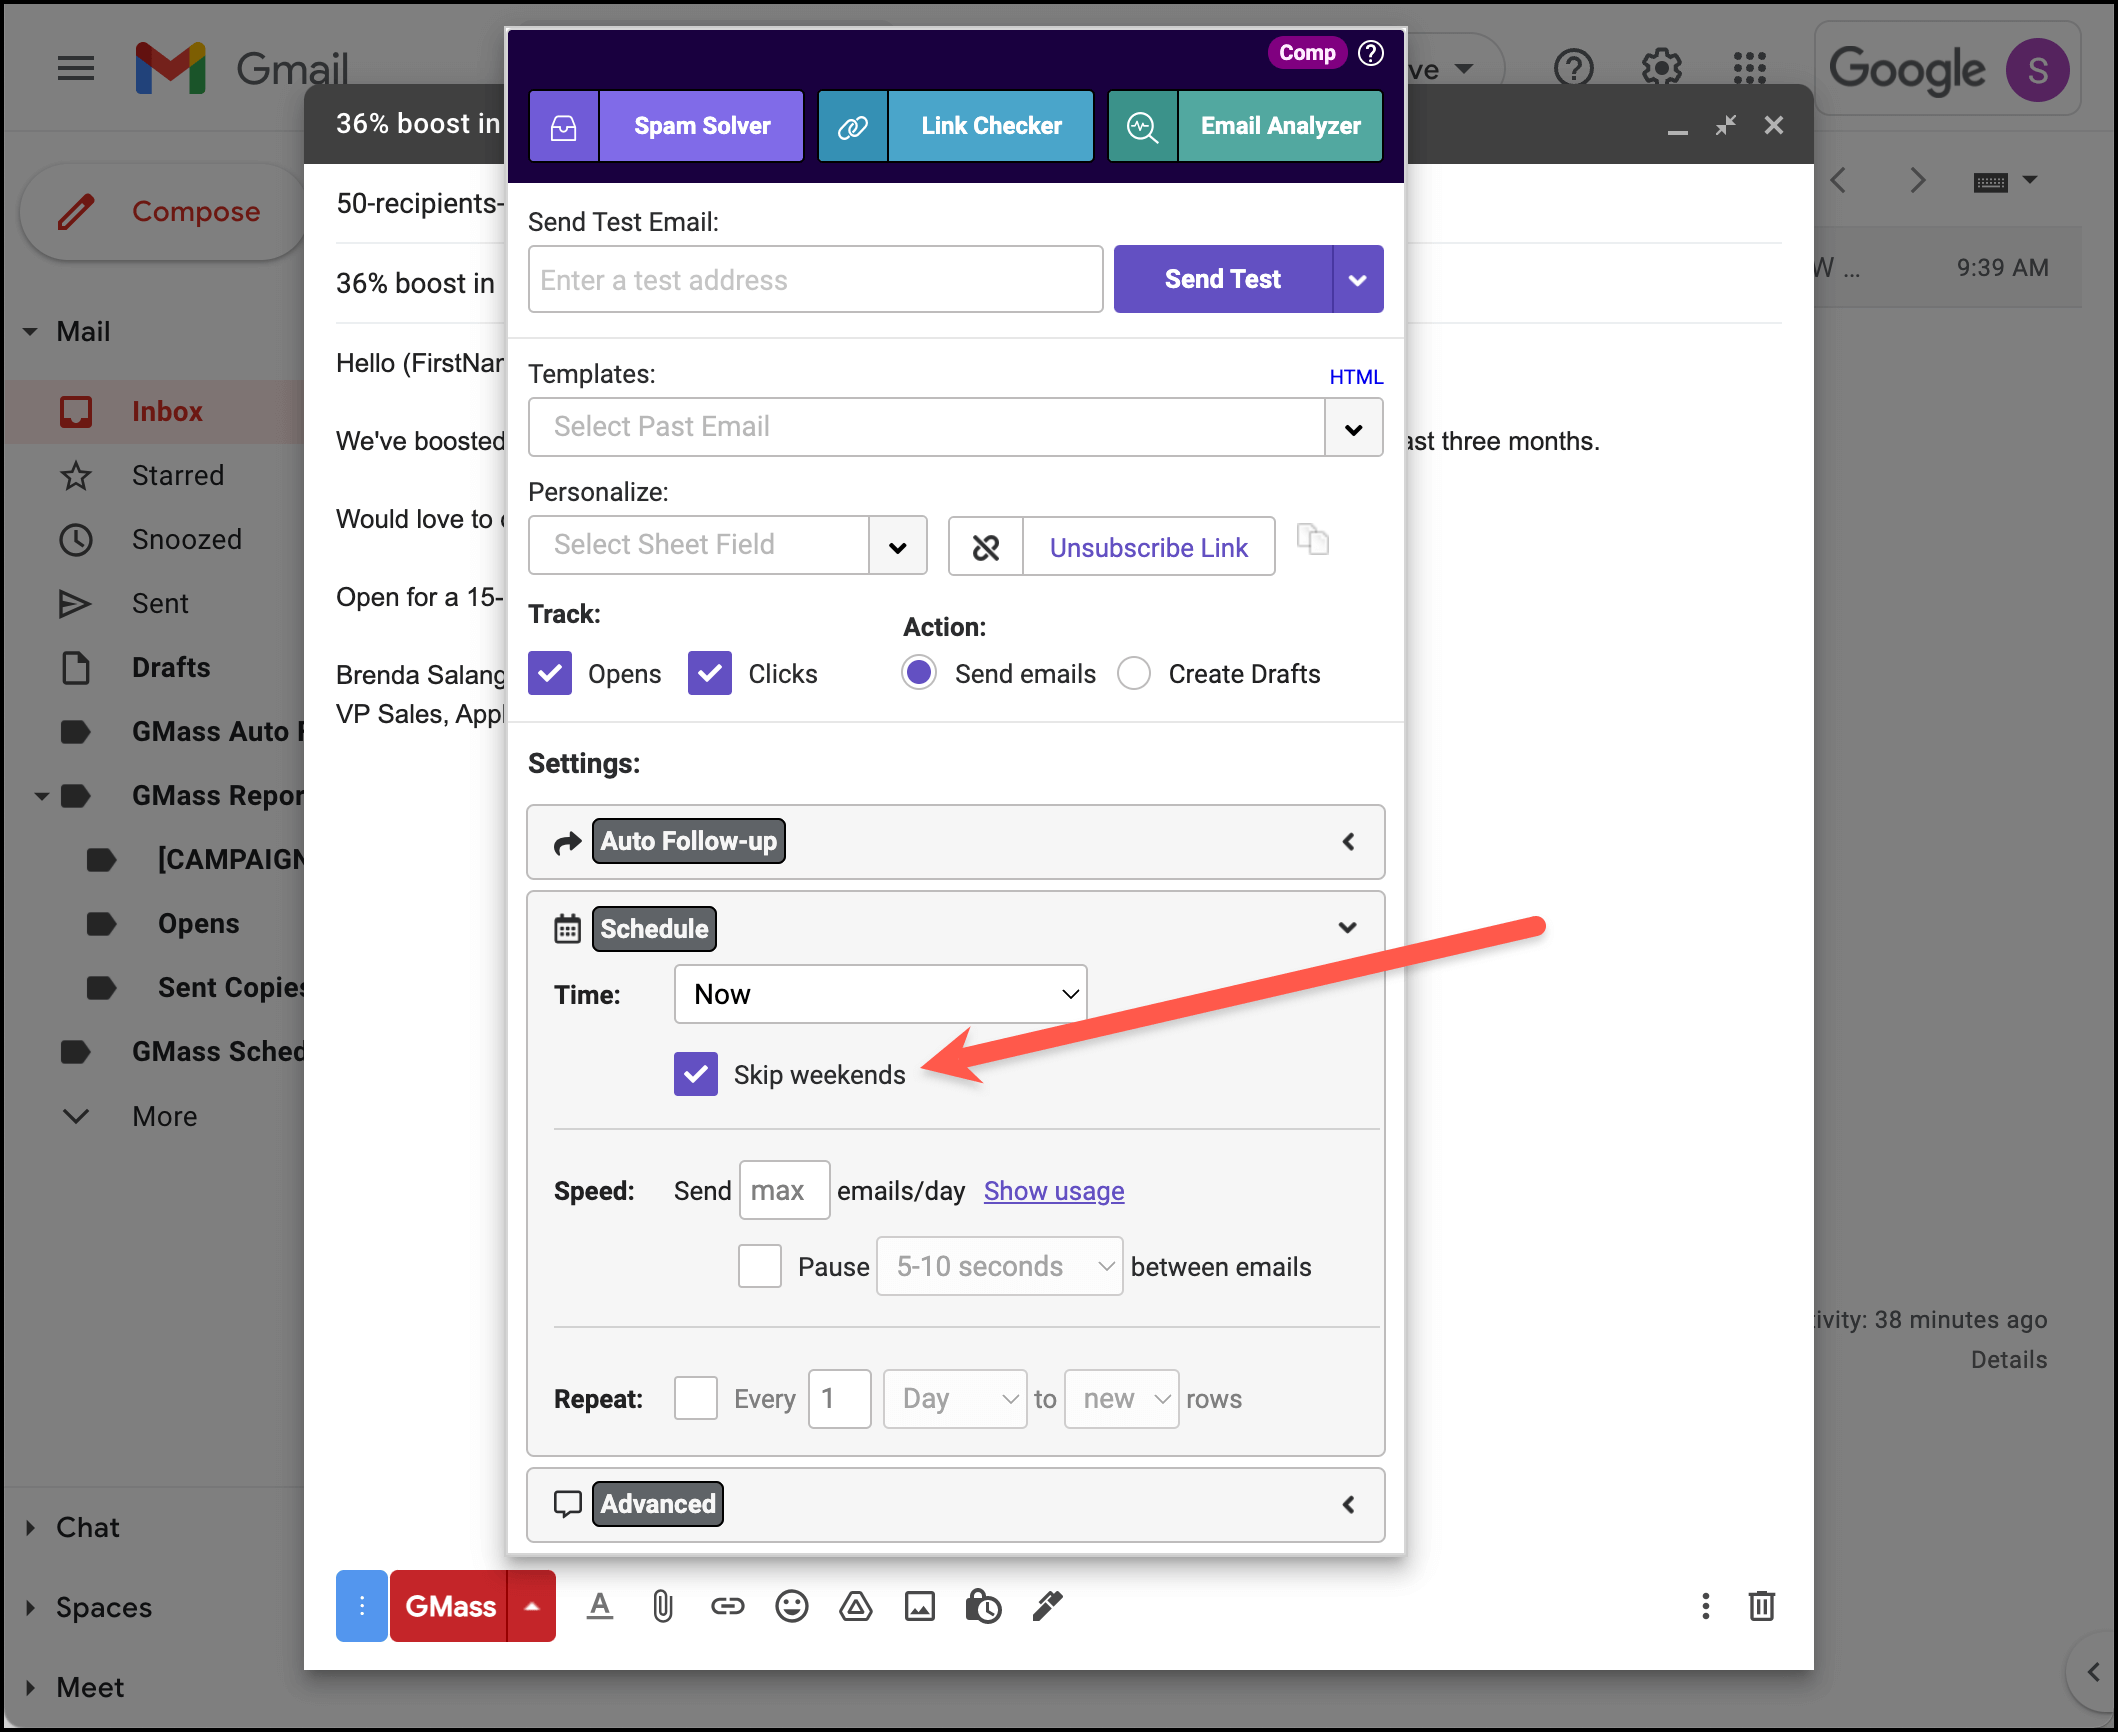Toggle confidential mode lock-clock icon
This screenshot has width=2118, height=1732.
click(x=983, y=1606)
